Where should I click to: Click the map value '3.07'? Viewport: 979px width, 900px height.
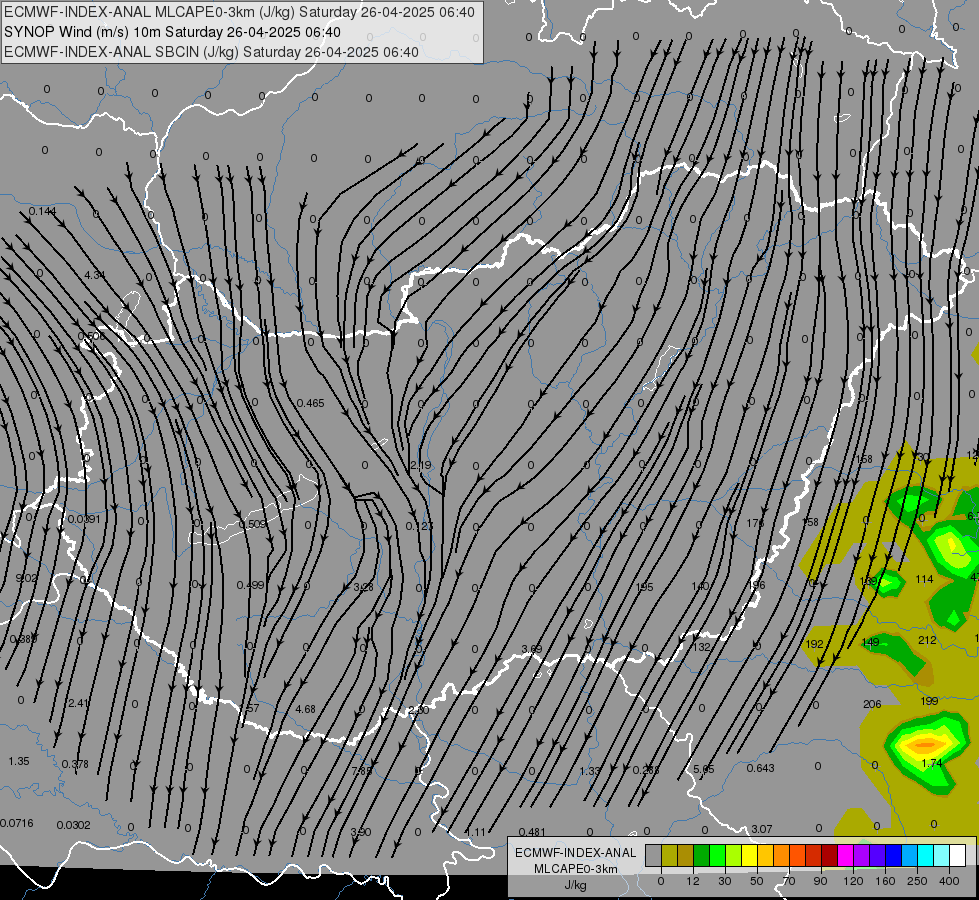click(x=762, y=829)
